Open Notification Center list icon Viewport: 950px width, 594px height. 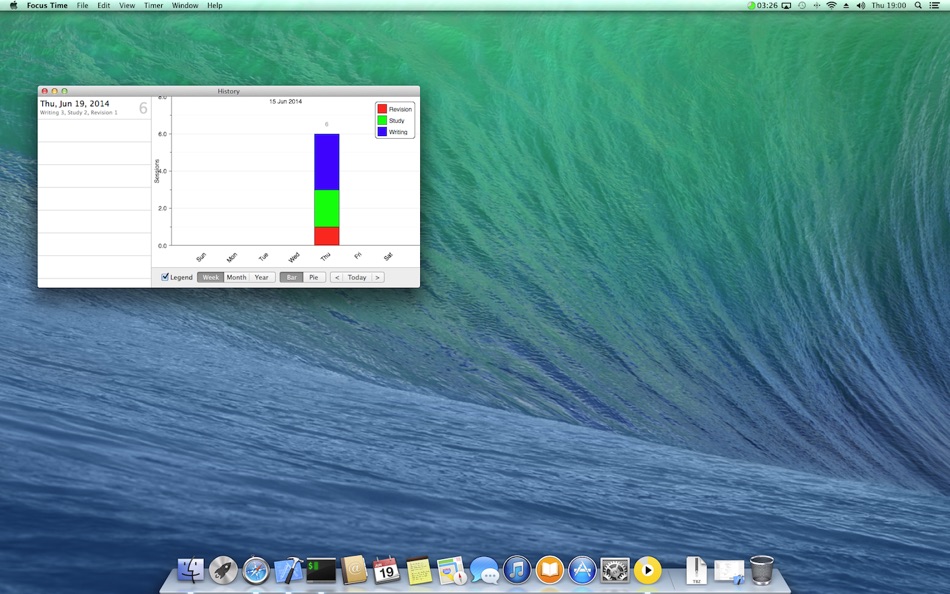(935, 5)
